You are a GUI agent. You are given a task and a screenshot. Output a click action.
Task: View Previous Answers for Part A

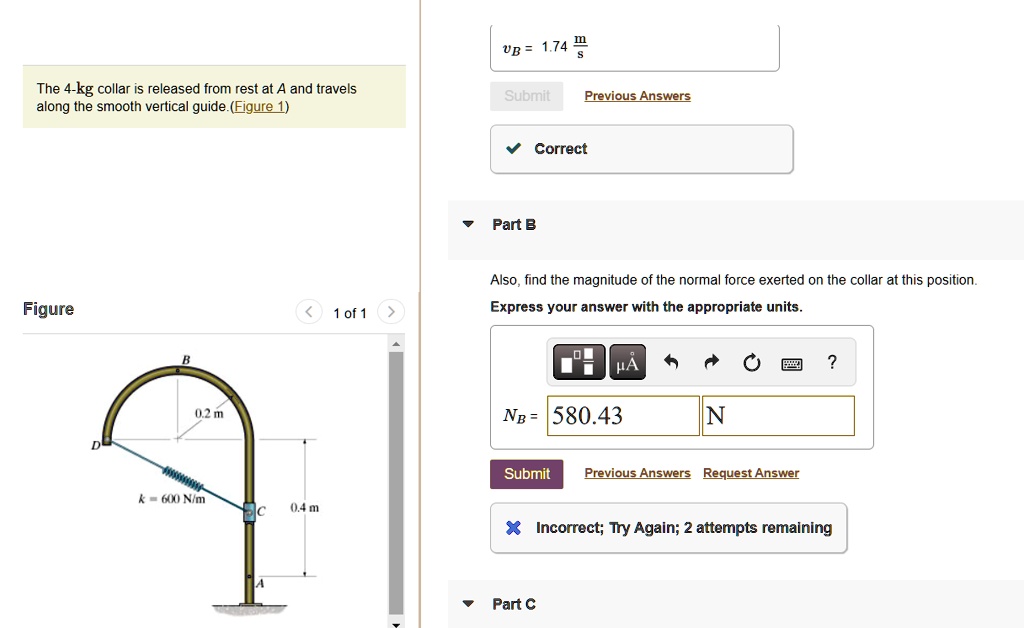(x=637, y=96)
